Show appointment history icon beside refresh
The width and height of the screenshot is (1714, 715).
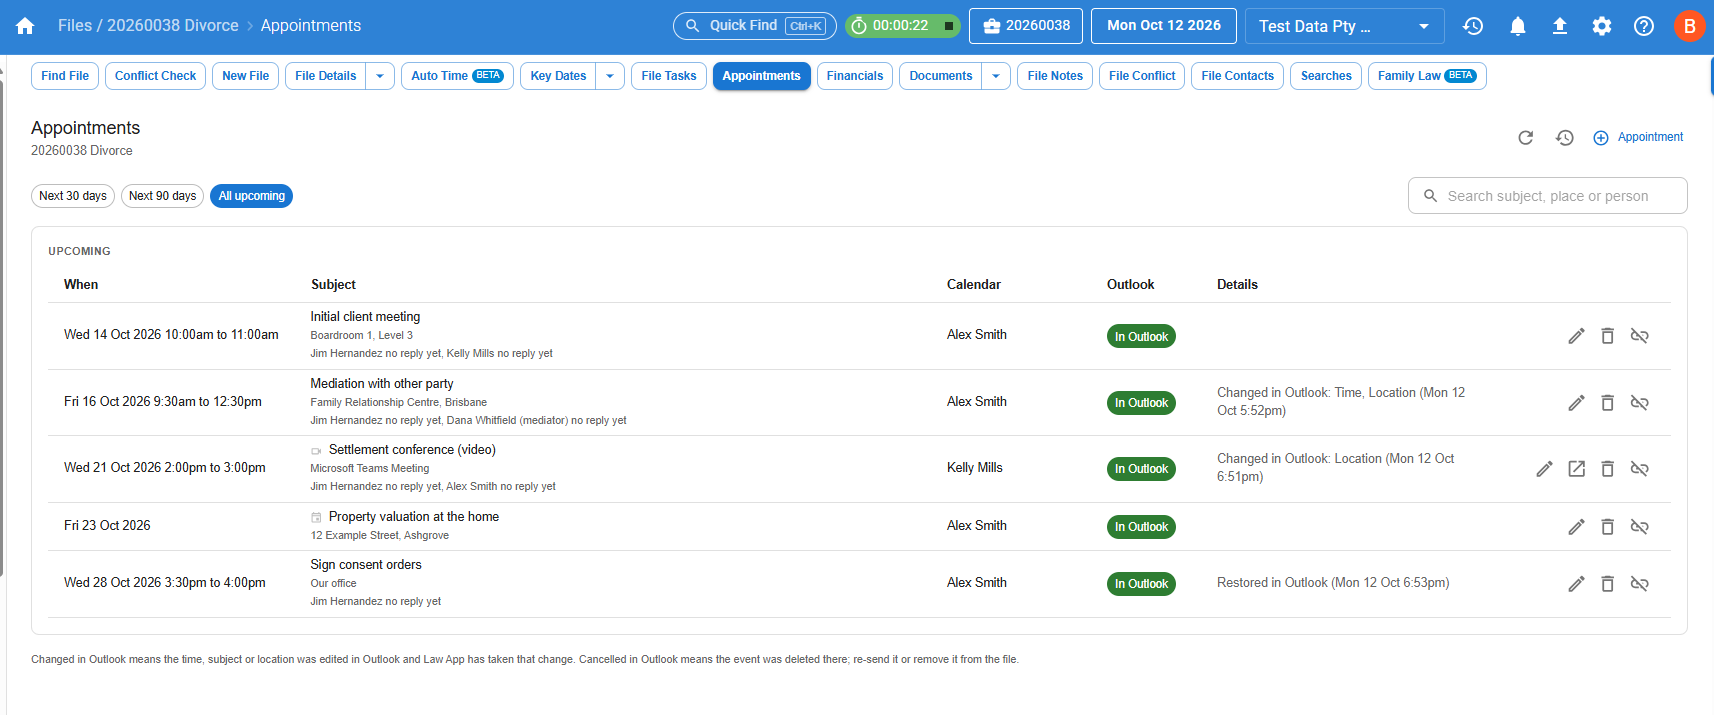coord(1565,138)
